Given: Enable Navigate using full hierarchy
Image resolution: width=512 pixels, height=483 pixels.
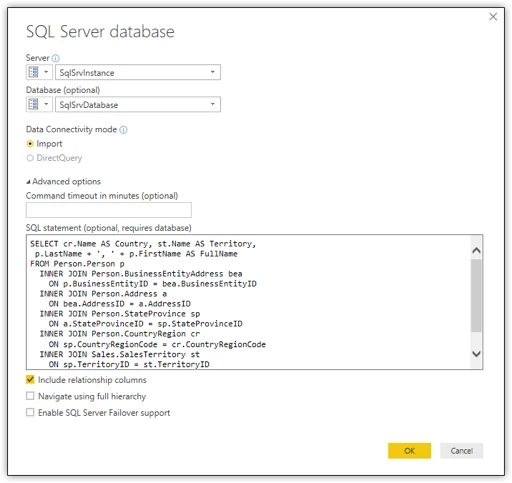Looking at the screenshot, I should (x=30, y=396).
